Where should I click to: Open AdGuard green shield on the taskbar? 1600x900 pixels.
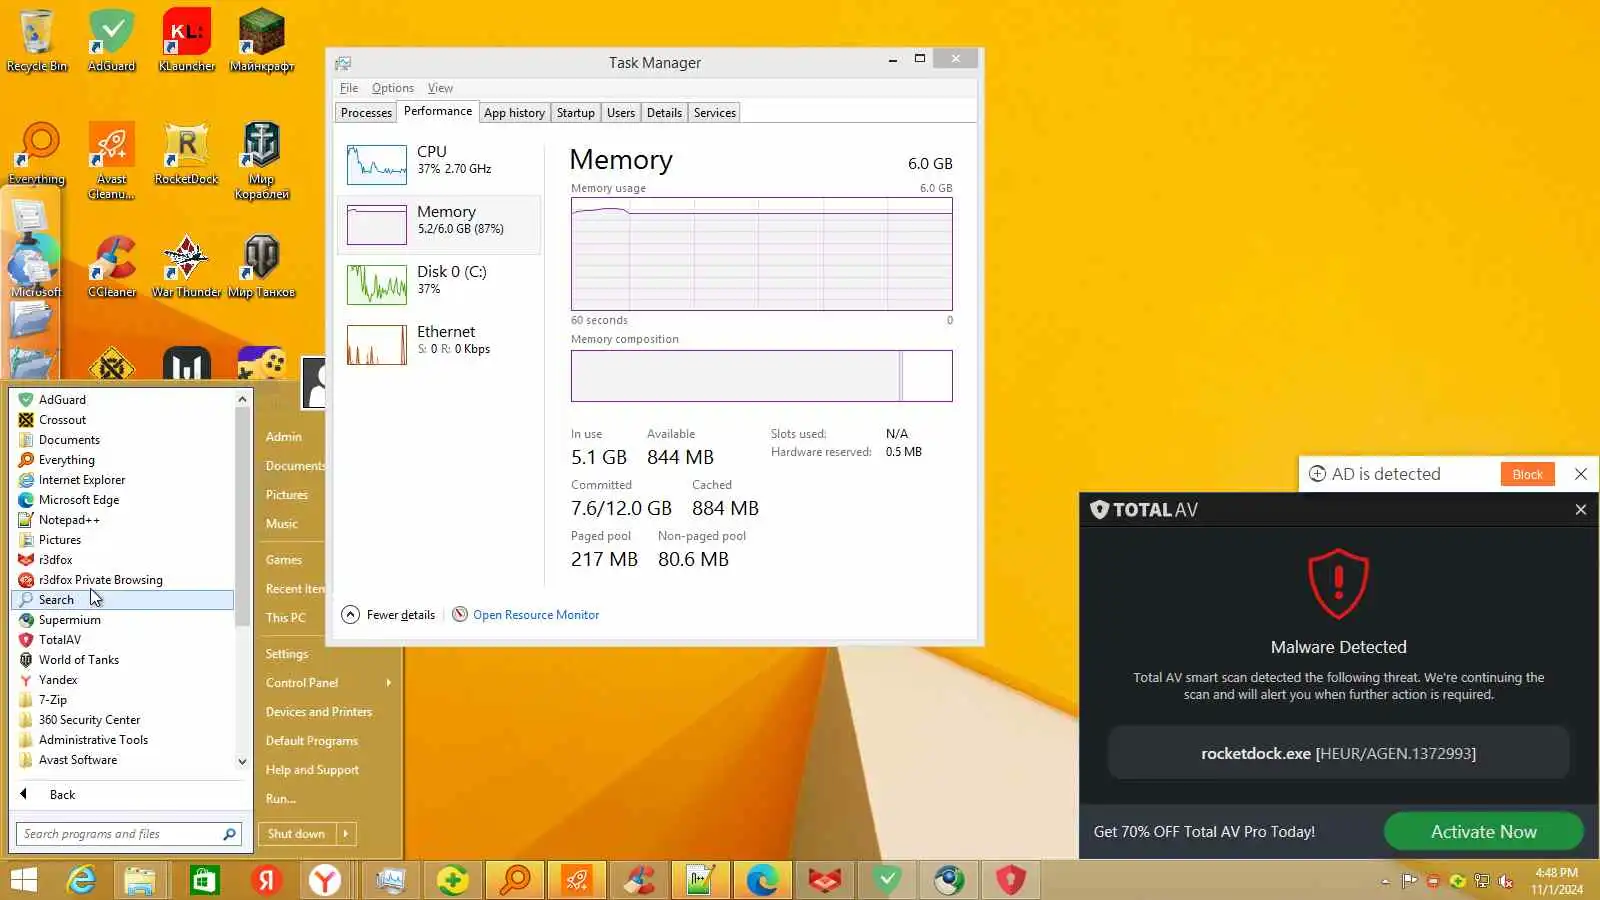(x=887, y=880)
